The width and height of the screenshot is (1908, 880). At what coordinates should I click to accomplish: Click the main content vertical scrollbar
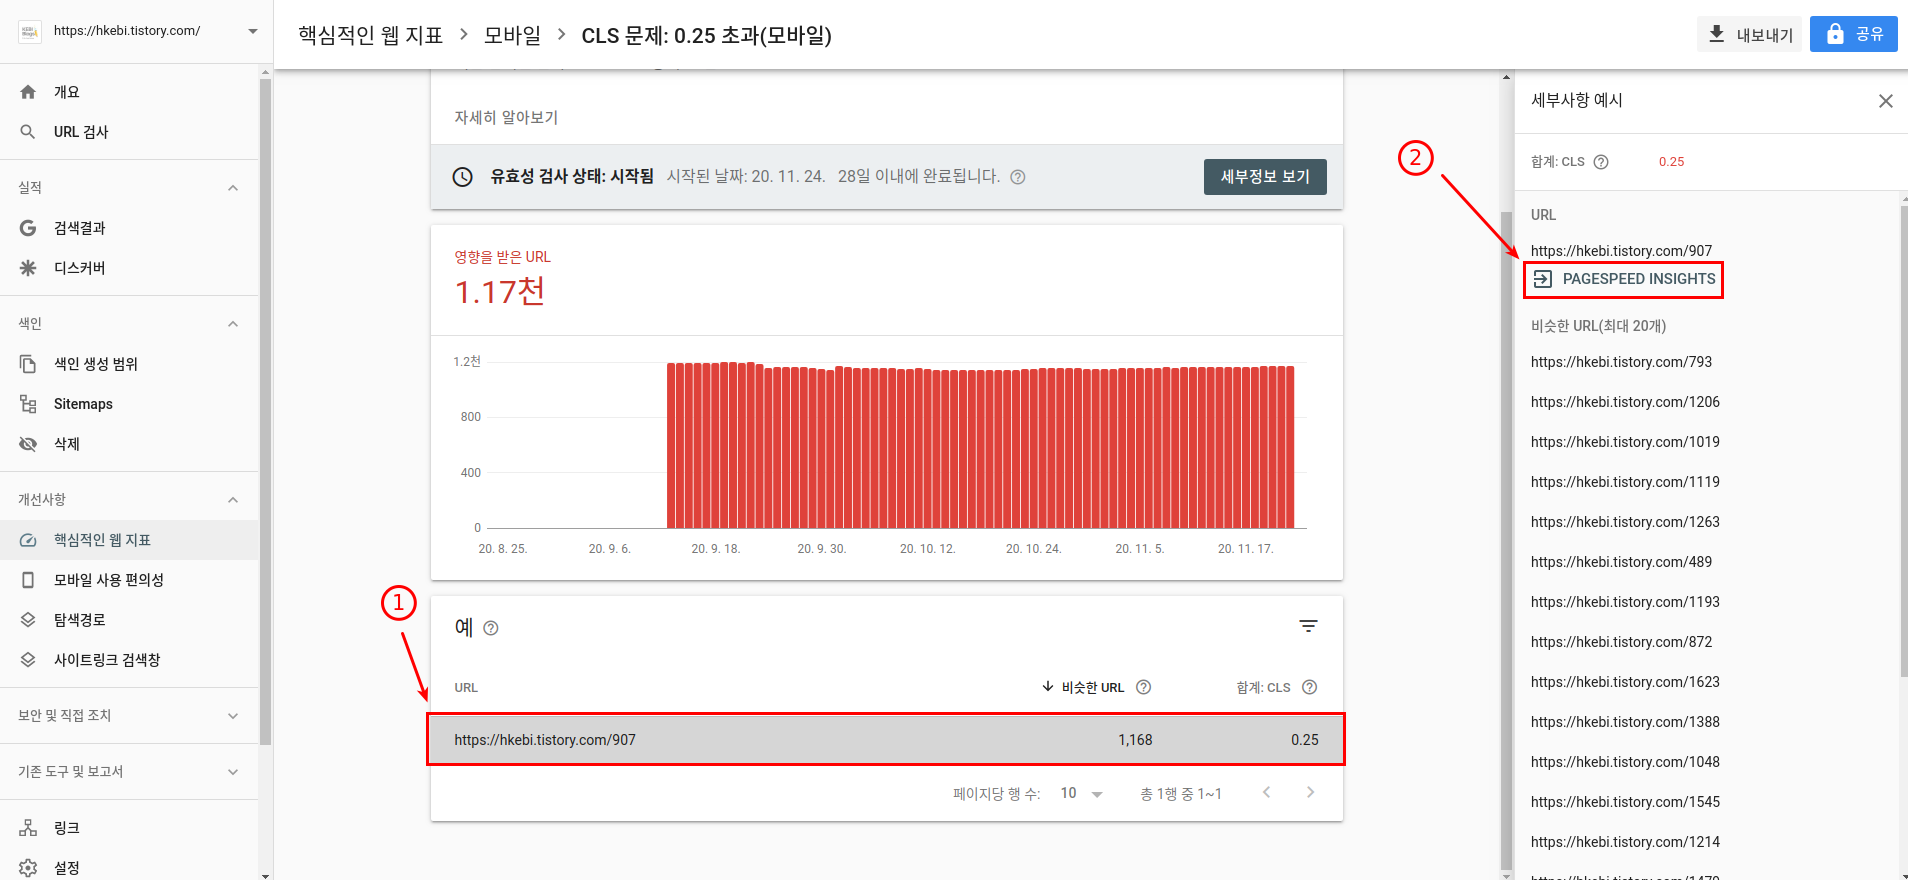tap(1506, 540)
